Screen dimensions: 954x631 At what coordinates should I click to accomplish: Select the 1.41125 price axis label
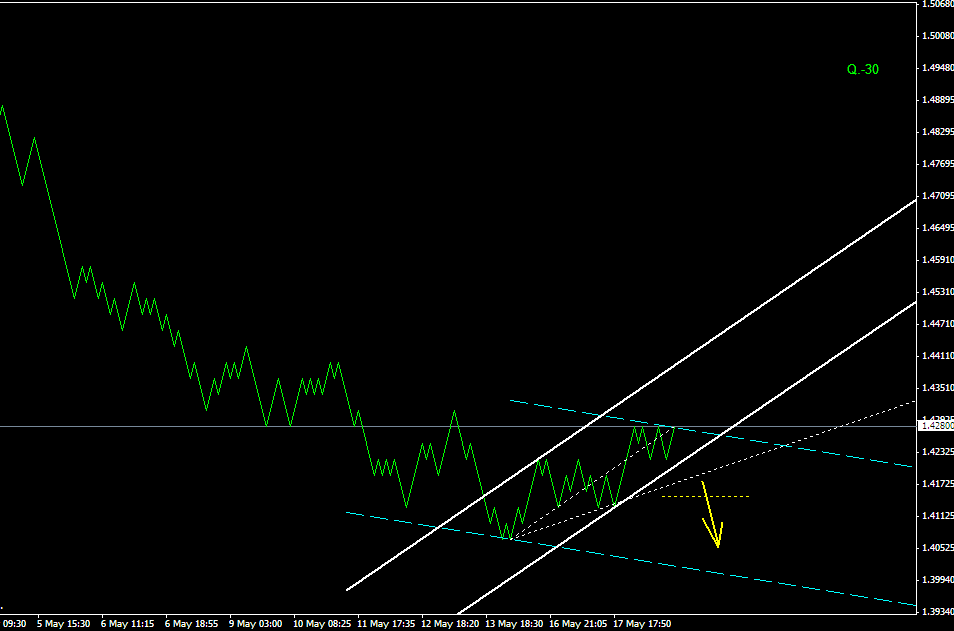click(938, 515)
